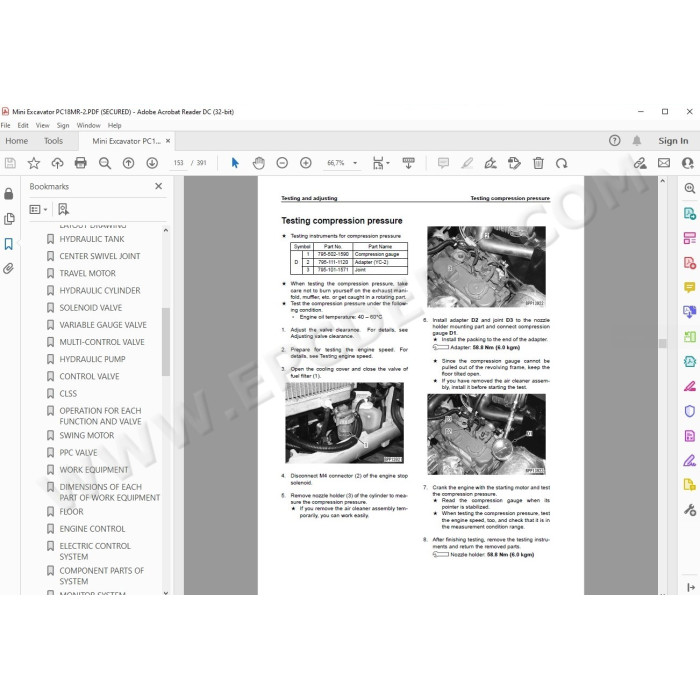The image size is (700, 700).
Task: Click the read mode keyboard icon
Action: (408, 163)
